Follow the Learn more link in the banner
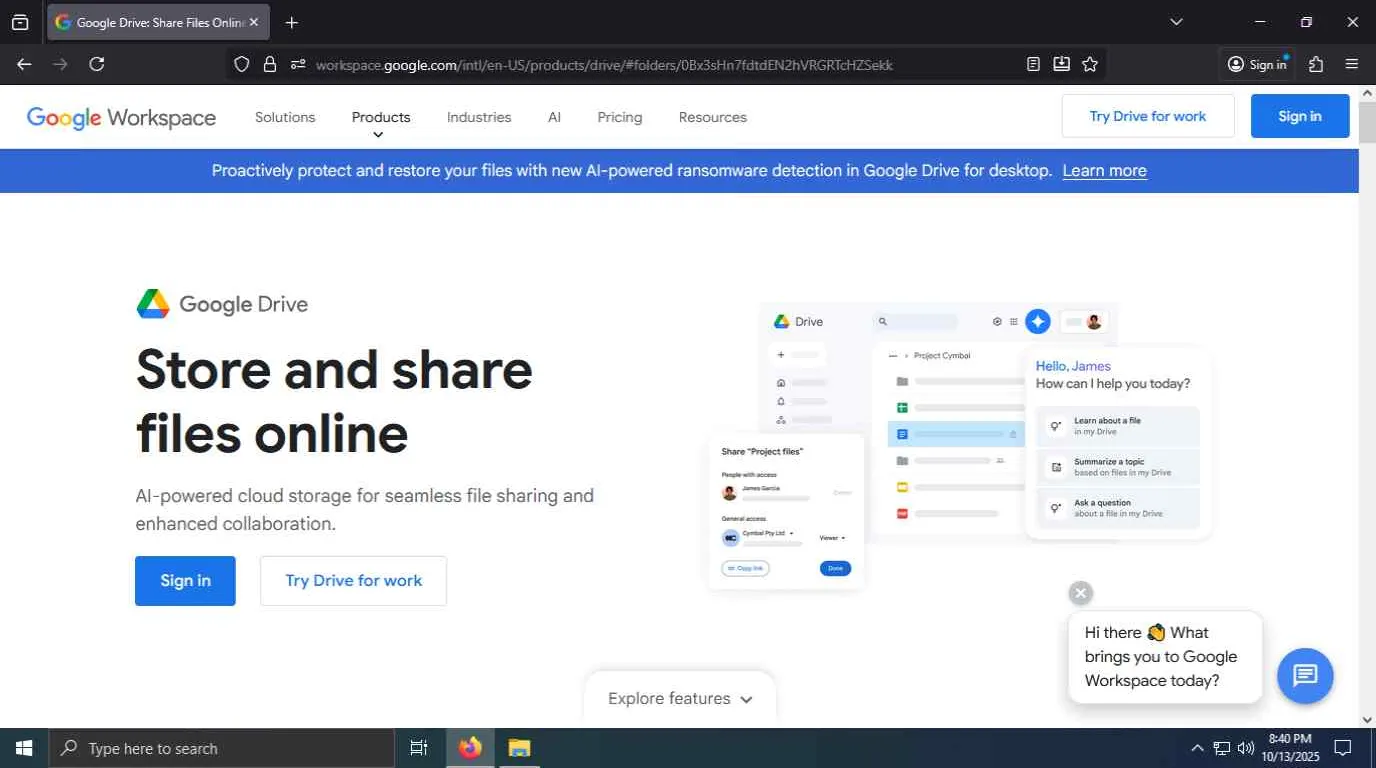 click(x=1104, y=171)
